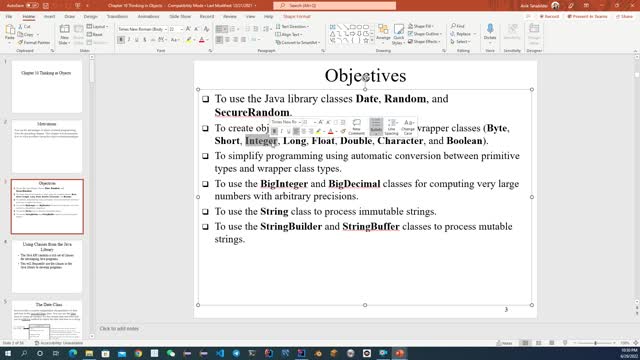Toggle Bold in floating mini toolbar
Viewport: 640px width, 360px height.
pos(274,131)
